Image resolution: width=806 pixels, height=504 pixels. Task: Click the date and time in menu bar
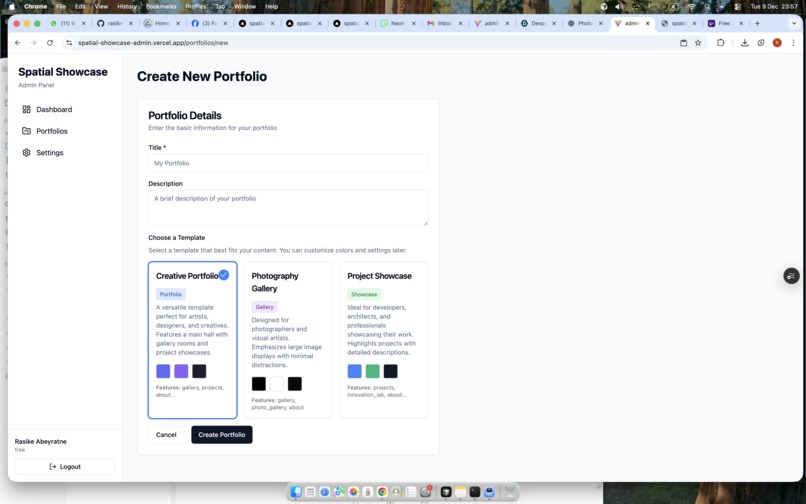pyautogui.click(x=774, y=7)
